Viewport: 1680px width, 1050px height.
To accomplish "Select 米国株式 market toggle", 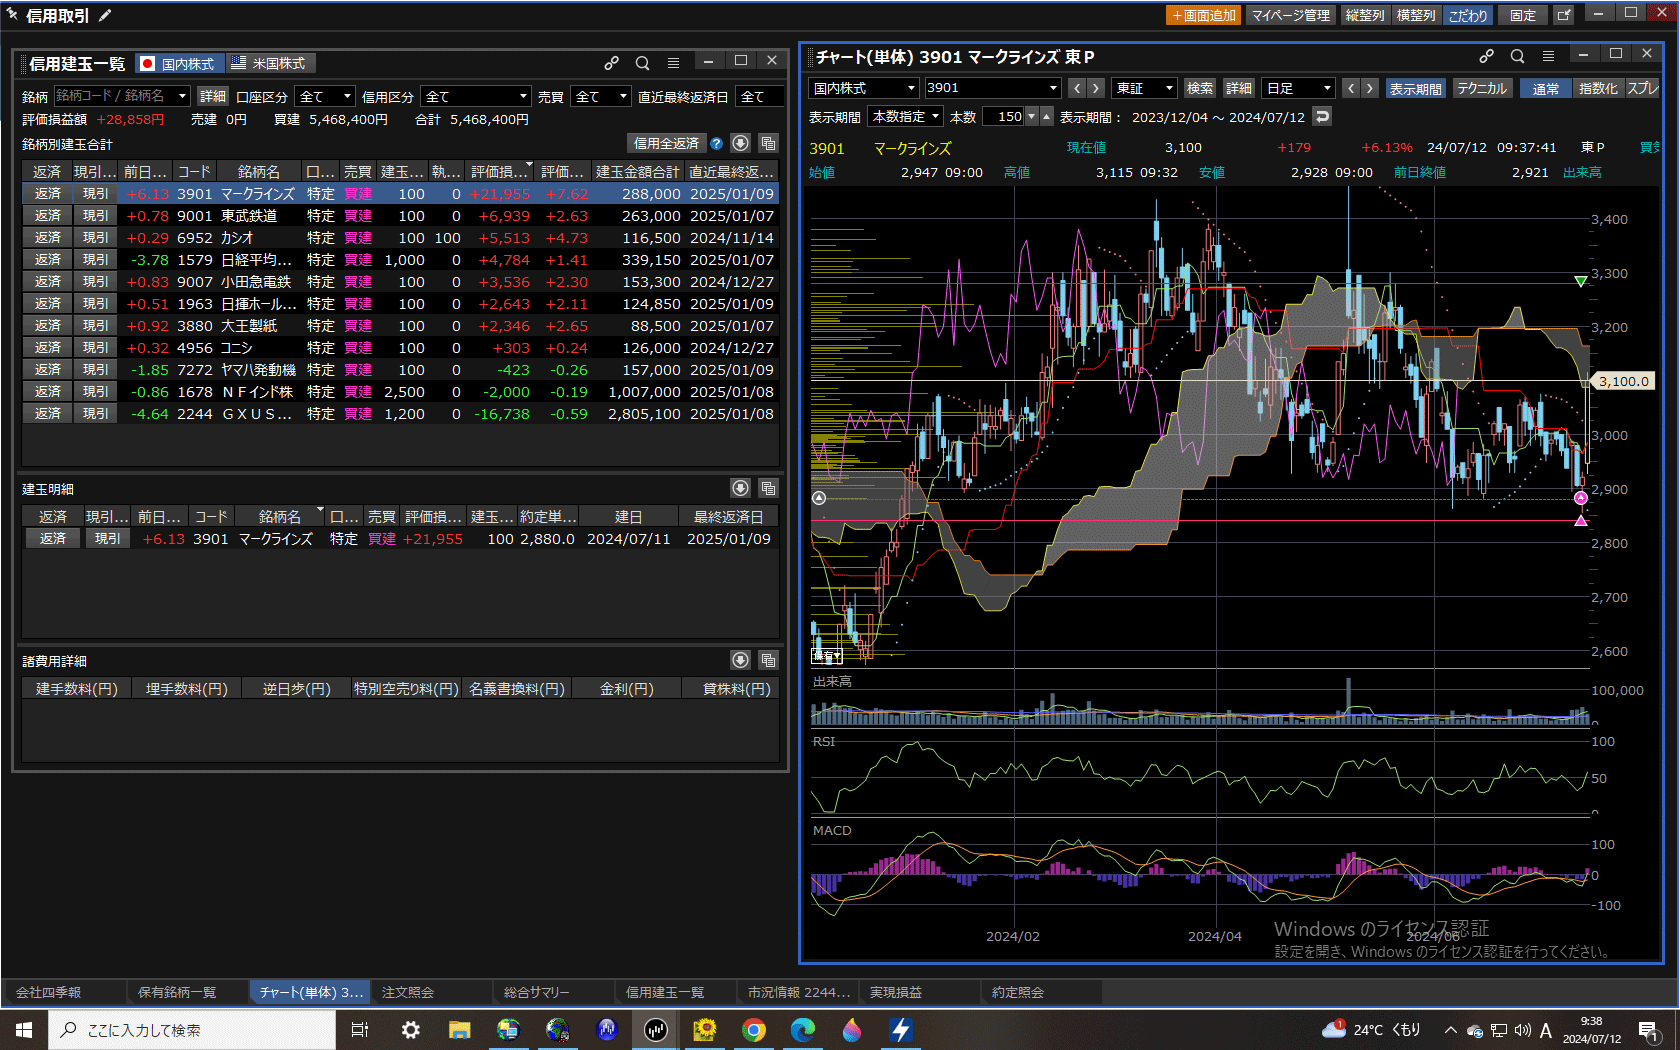I will [x=270, y=63].
